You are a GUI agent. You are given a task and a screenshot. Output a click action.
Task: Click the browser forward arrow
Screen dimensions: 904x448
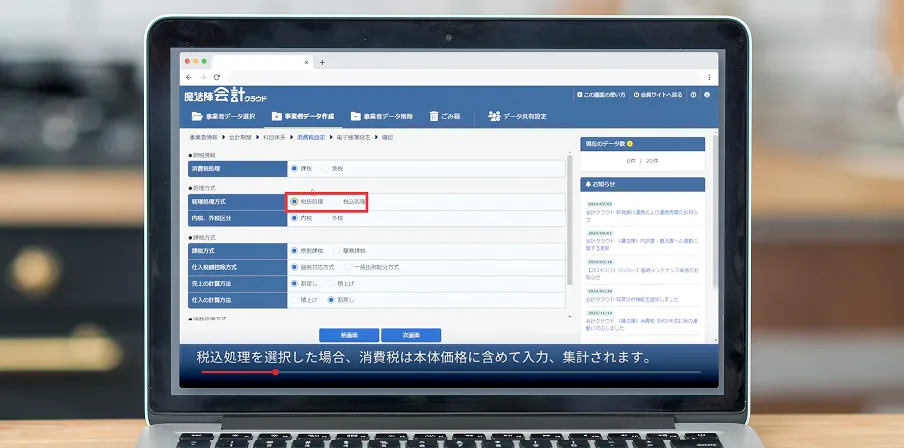pos(202,77)
